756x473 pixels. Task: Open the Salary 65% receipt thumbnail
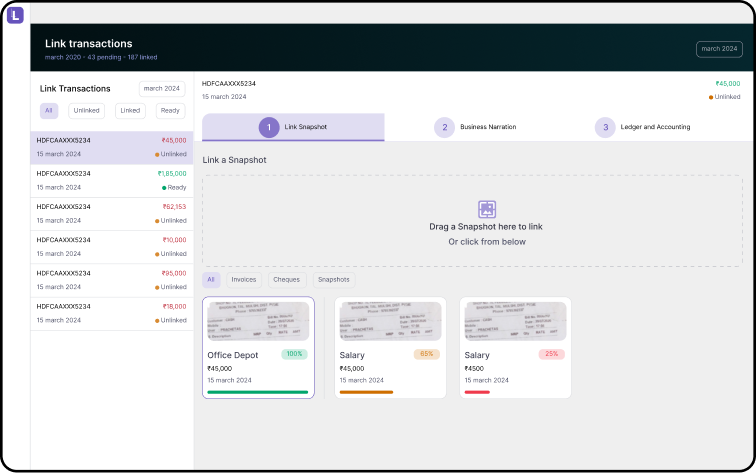pyautogui.click(x=391, y=322)
